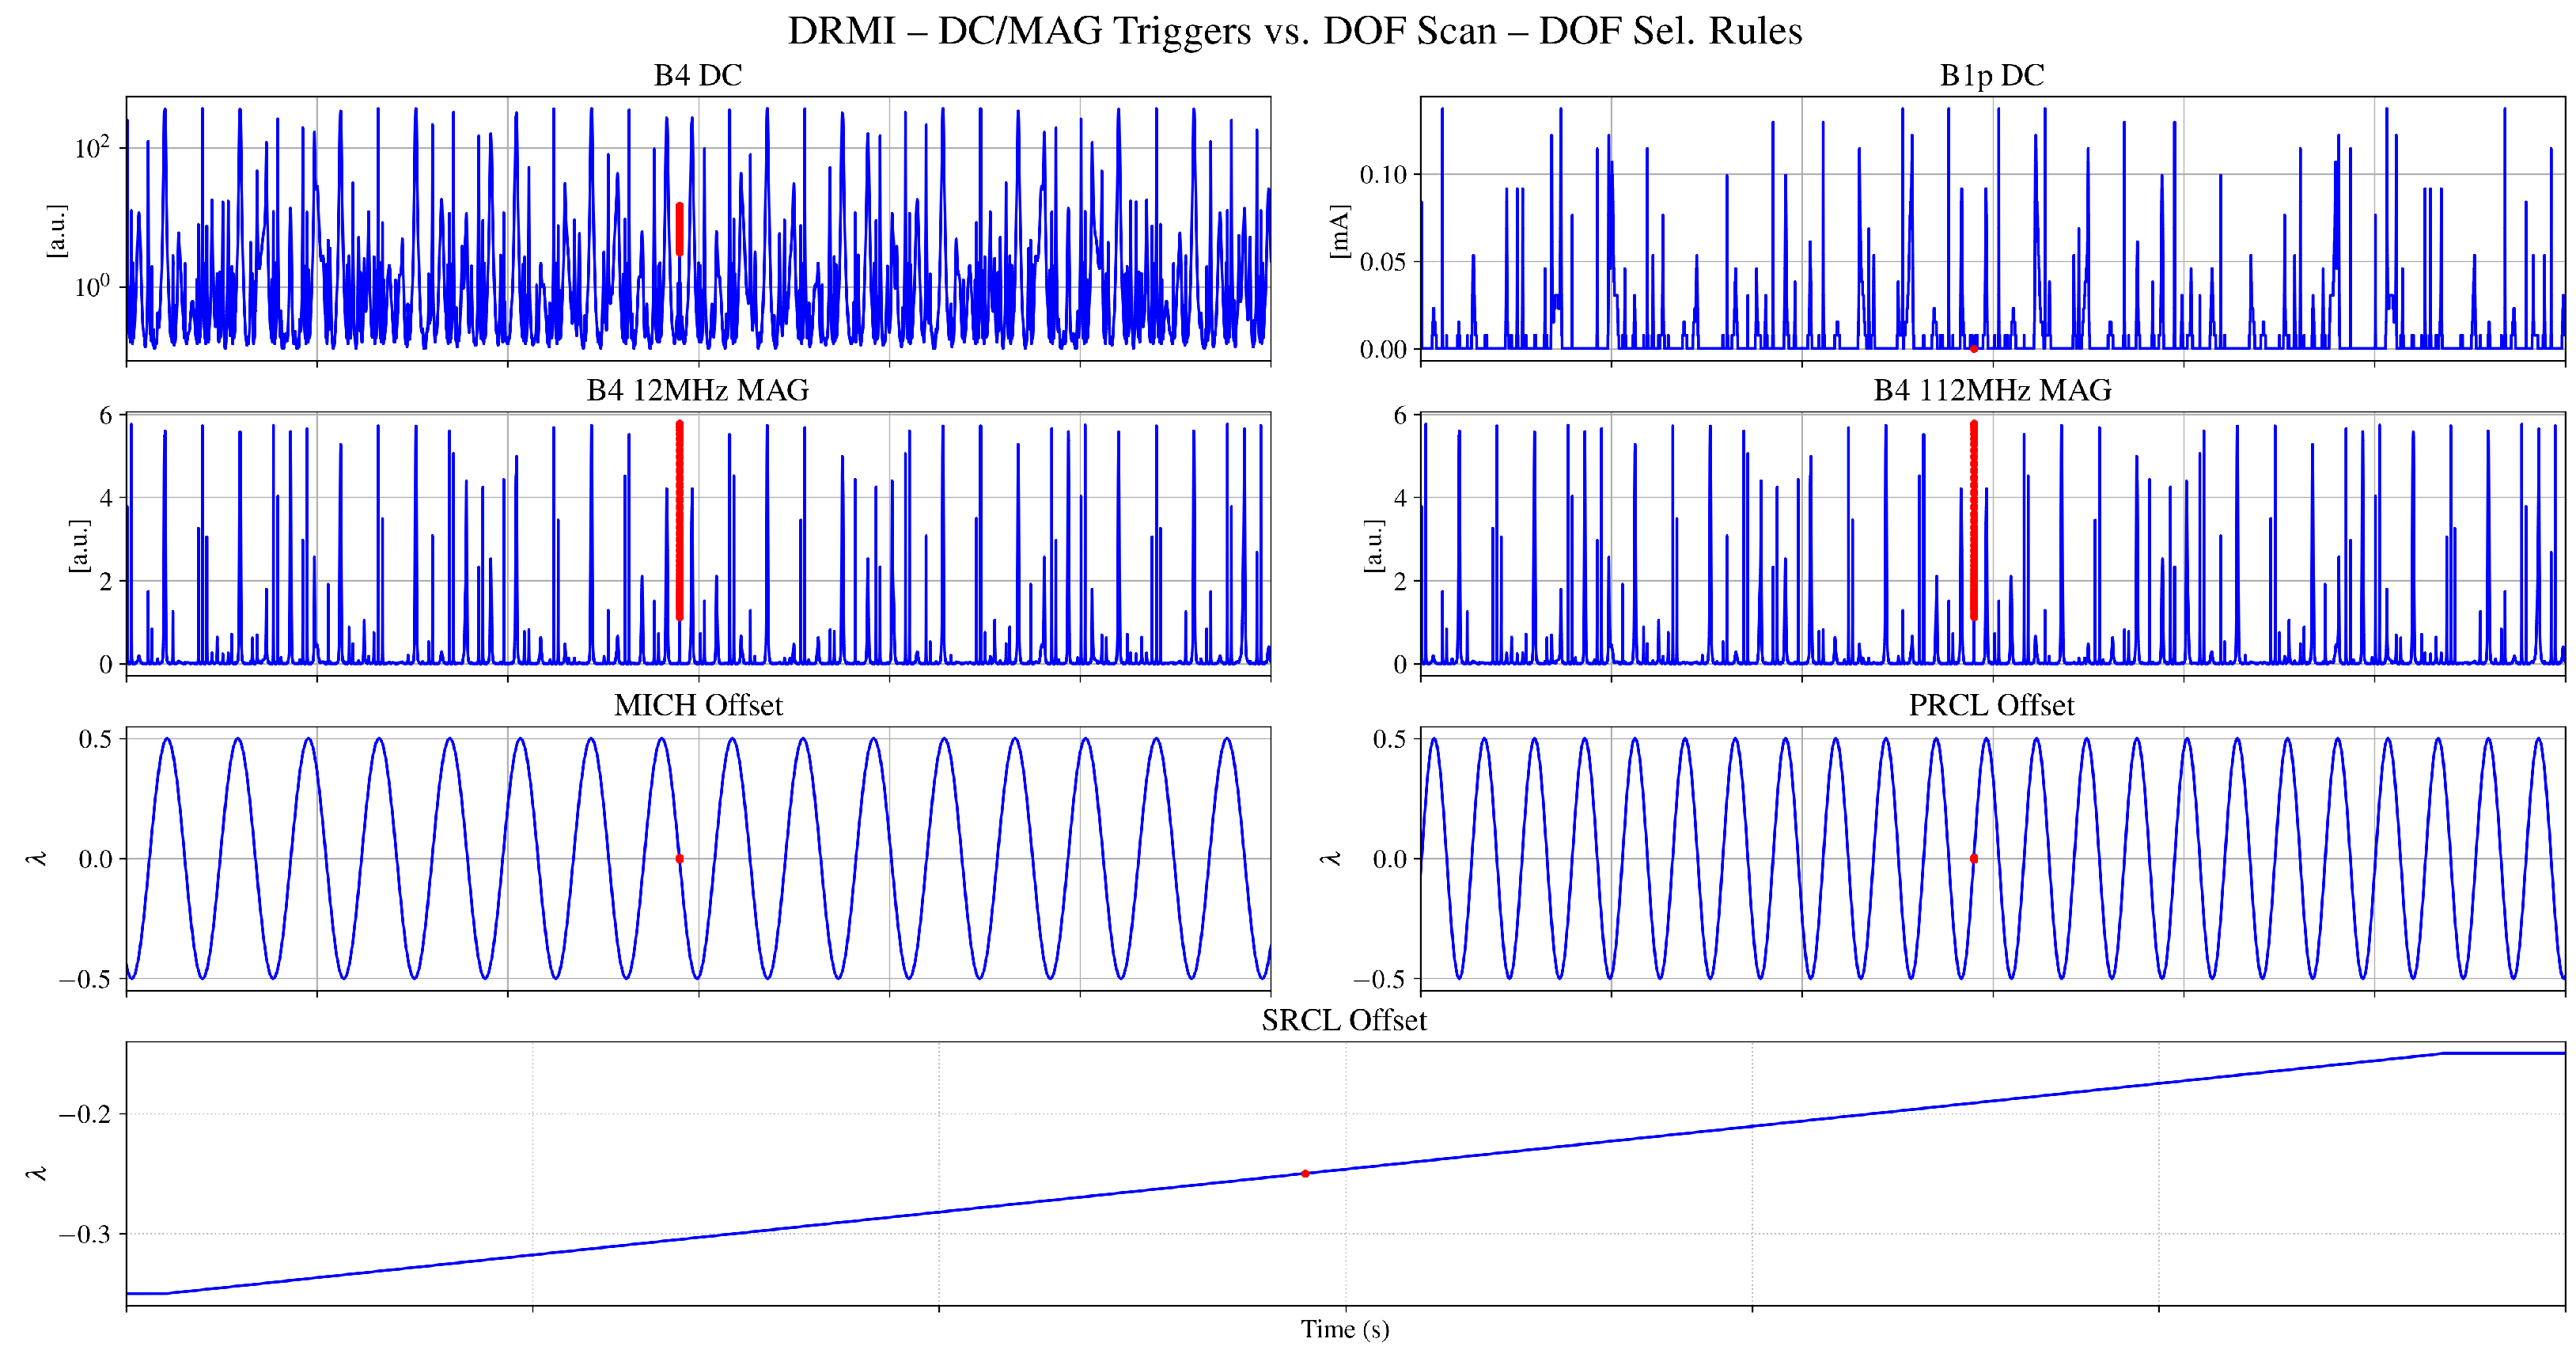Click the PRCL Offset subplot title

[x=1991, y=705]
